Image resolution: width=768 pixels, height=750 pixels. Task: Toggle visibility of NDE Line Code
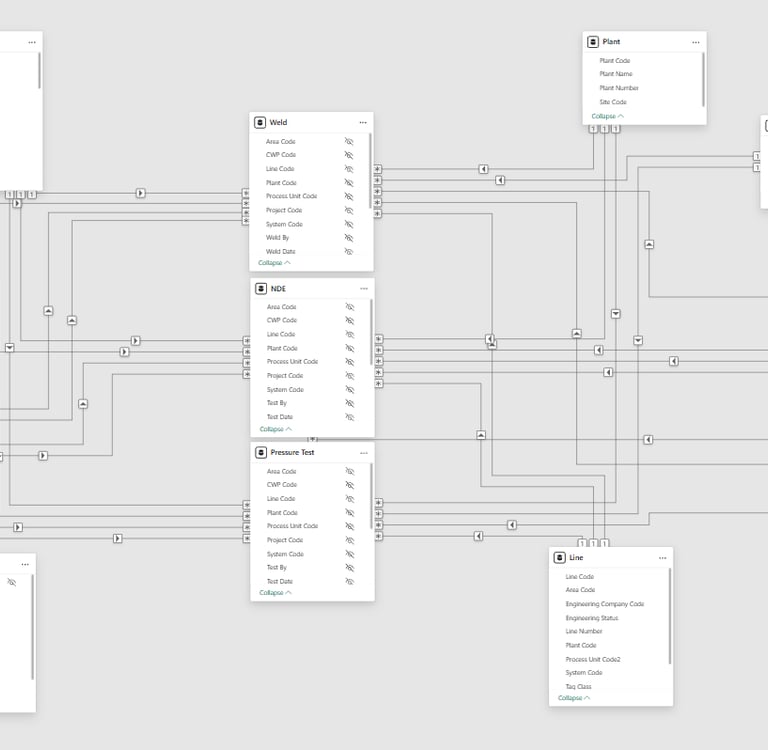[350, 335]
